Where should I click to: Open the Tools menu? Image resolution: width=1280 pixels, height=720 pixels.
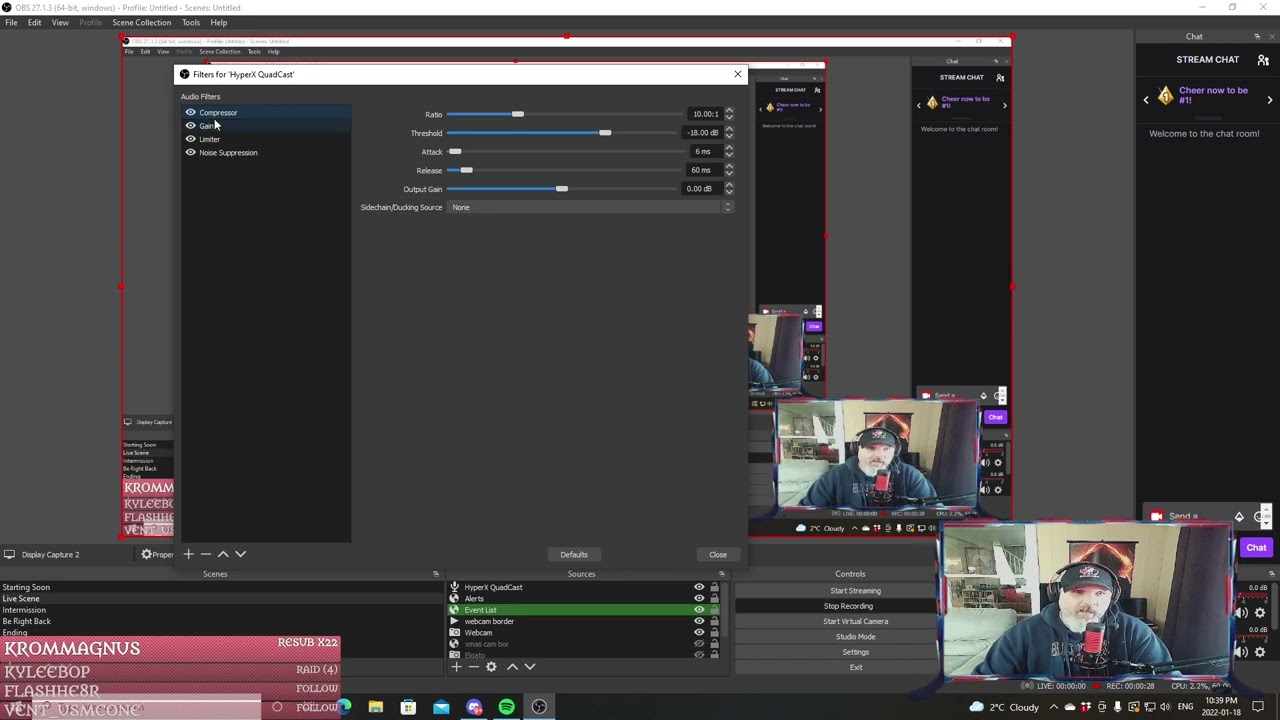click(x=190, y=22)
